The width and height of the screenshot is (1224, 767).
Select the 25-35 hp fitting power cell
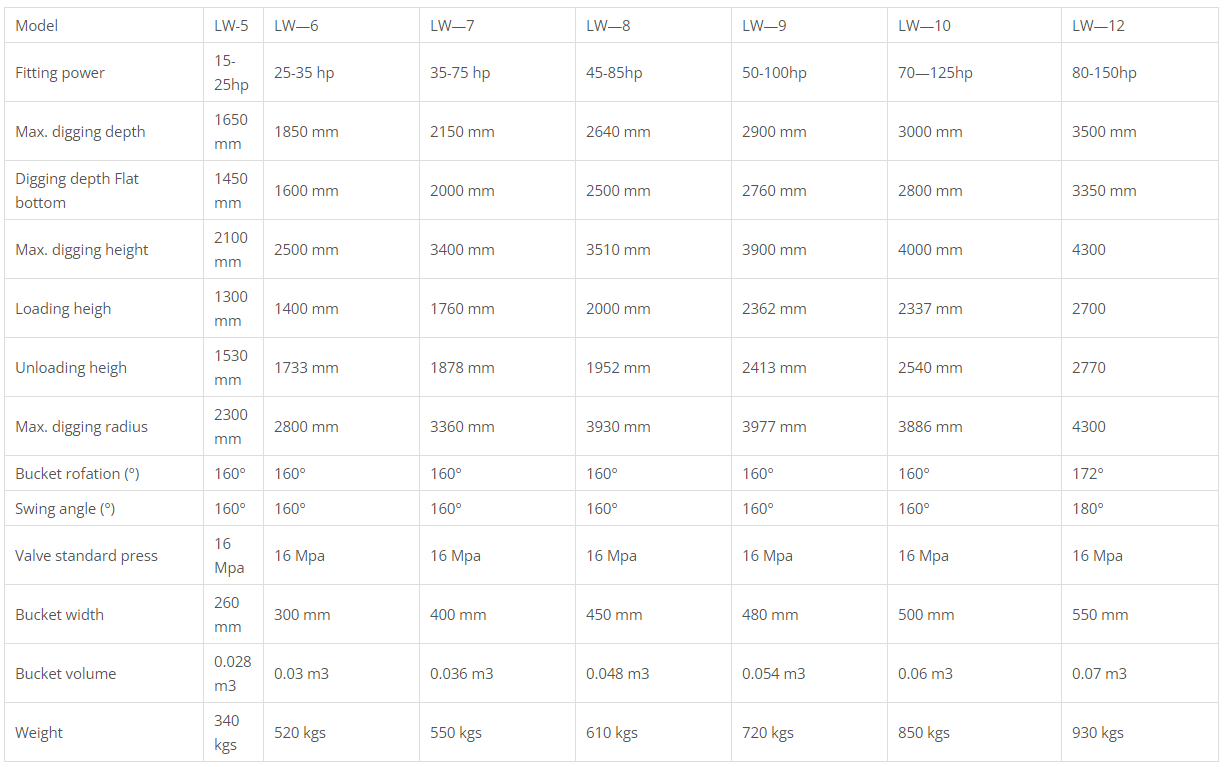tap(304, 72)
